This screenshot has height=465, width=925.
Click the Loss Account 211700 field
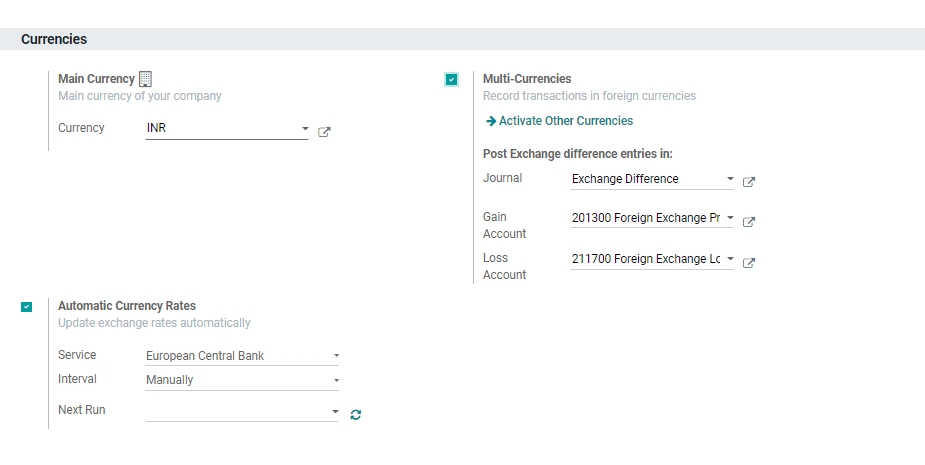pyautogui.click(x=645, y=259)
